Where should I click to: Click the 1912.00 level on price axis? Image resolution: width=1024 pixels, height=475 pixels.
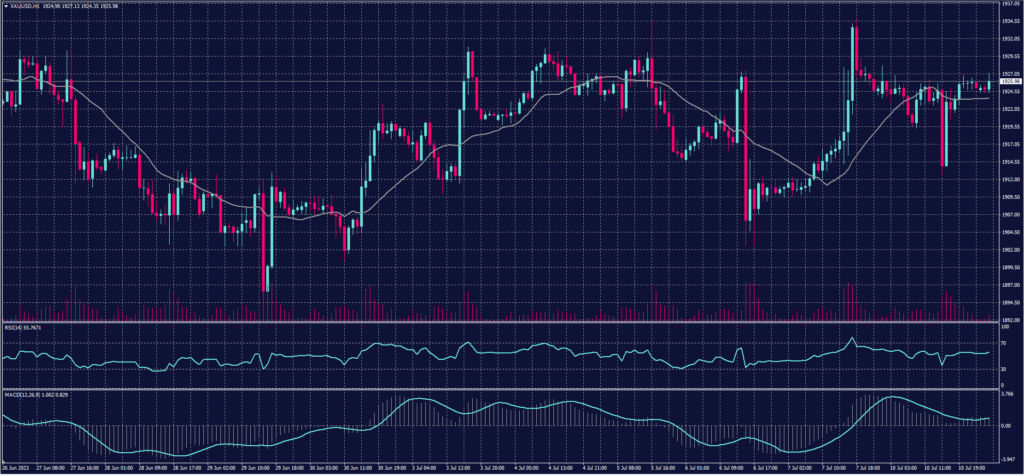1010,179
